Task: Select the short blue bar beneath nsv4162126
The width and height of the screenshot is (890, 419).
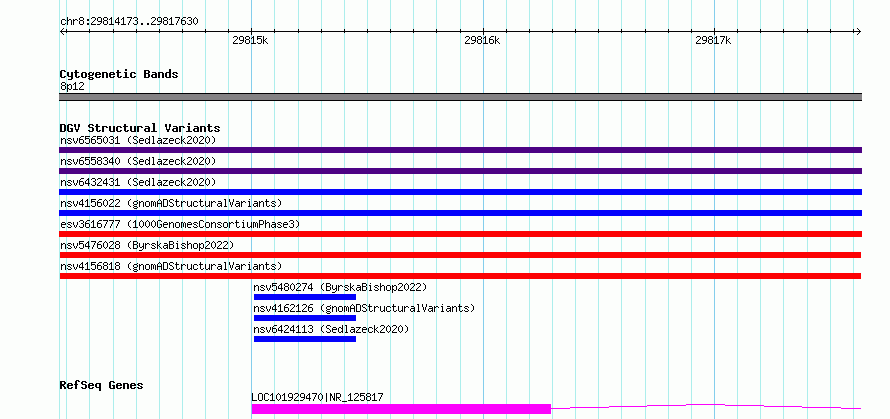Action: click(x=305, y=318)
